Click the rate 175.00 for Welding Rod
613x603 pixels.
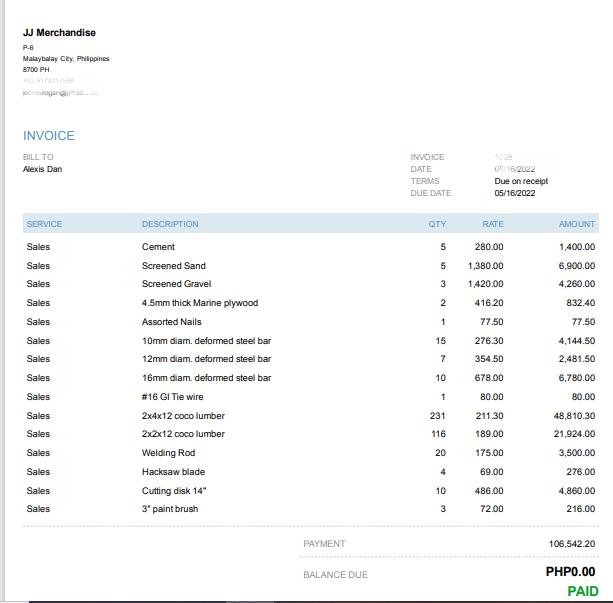pos(489,453)
